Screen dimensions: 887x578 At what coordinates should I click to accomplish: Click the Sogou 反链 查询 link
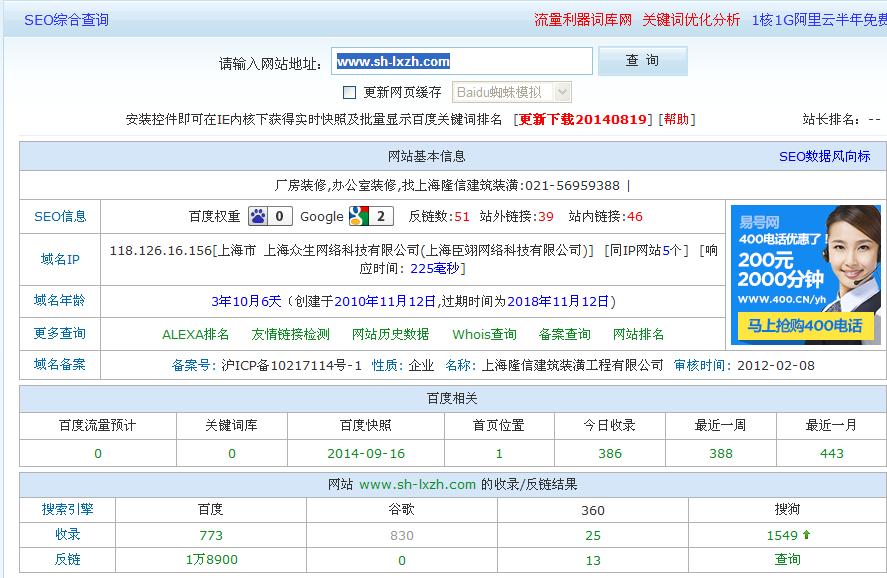click(x=787, y=559)
